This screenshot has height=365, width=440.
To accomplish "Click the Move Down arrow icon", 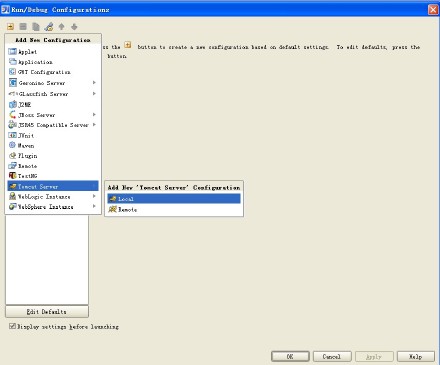I will [74, 27].
